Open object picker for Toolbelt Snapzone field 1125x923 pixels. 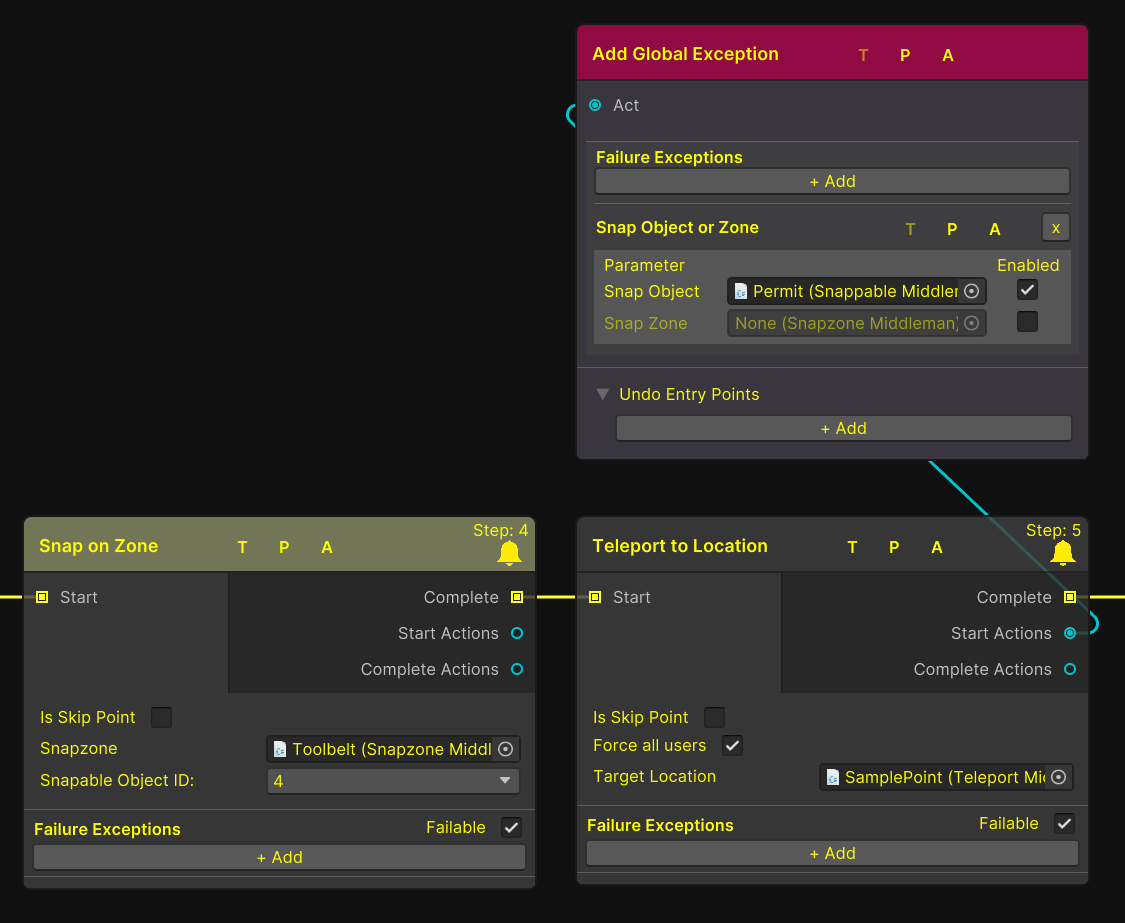tap(506, 749)
